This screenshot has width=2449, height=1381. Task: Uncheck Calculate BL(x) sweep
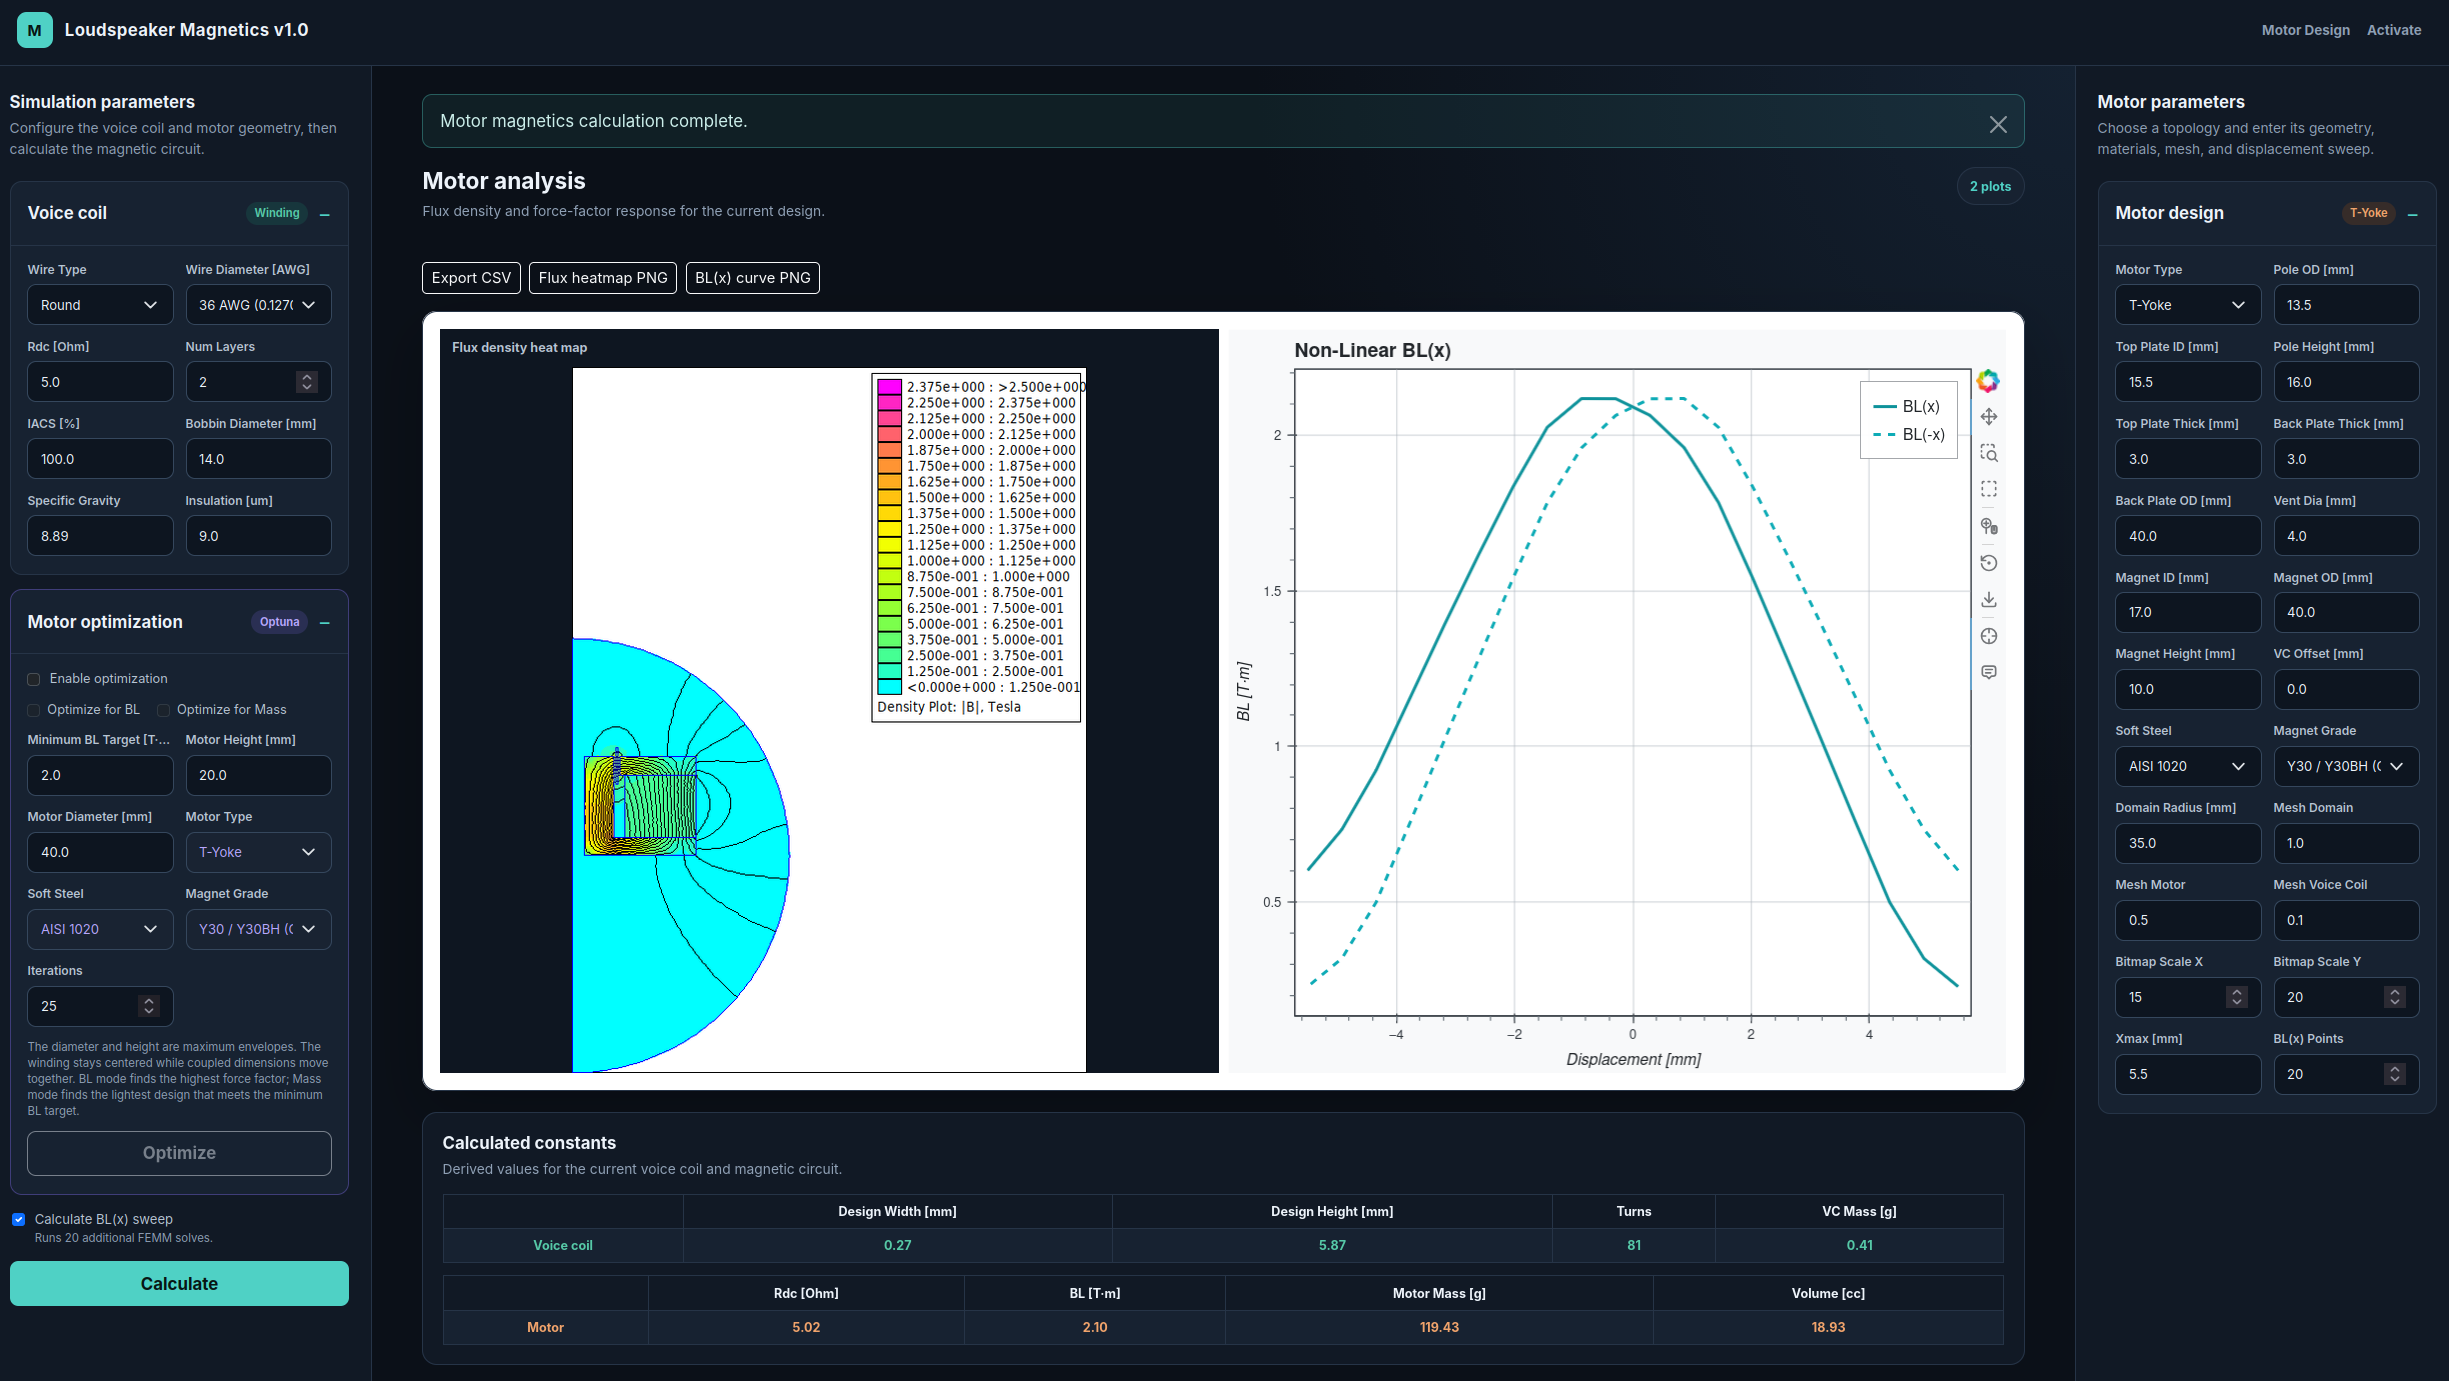(18, 1219)
